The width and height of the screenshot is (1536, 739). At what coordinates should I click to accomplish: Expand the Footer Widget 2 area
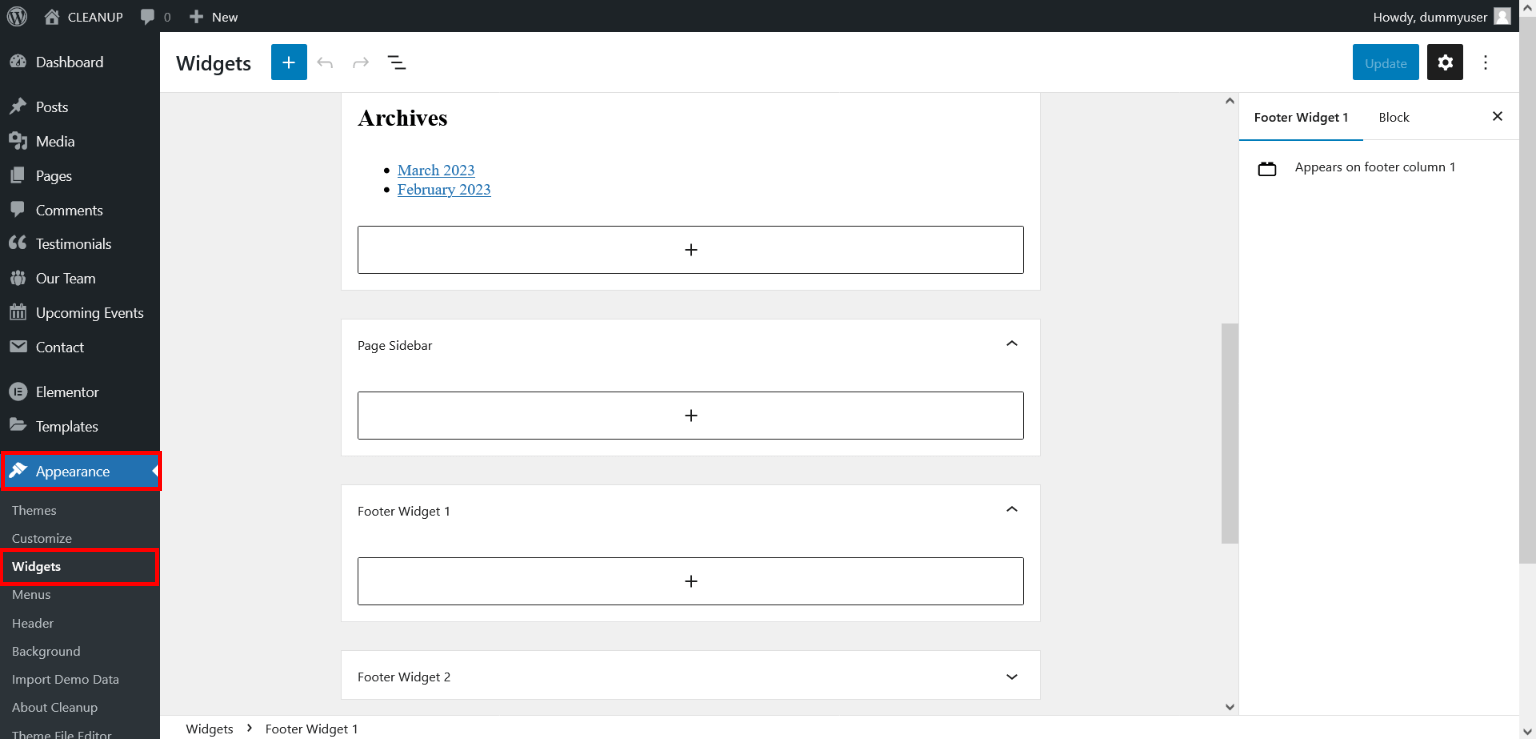click(1011, 677)
